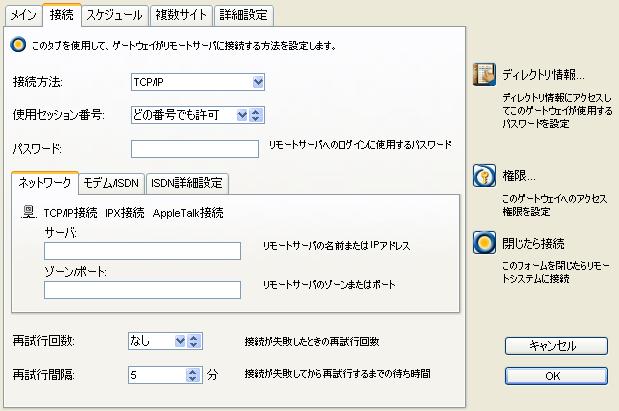Click the パスワード input field
The image size is (619, 411).
pyautogui.click(x=195, y=149)
